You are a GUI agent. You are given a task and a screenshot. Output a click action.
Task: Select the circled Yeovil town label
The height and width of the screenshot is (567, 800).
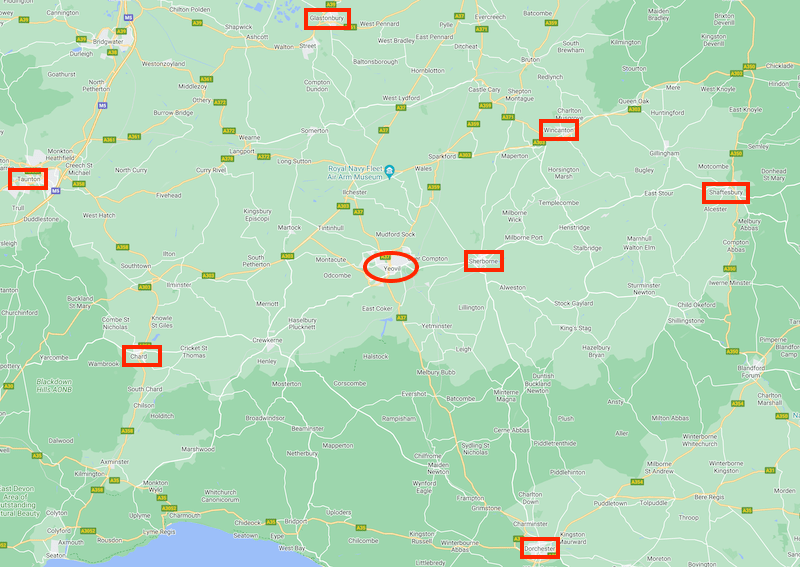tap(392, 268)
